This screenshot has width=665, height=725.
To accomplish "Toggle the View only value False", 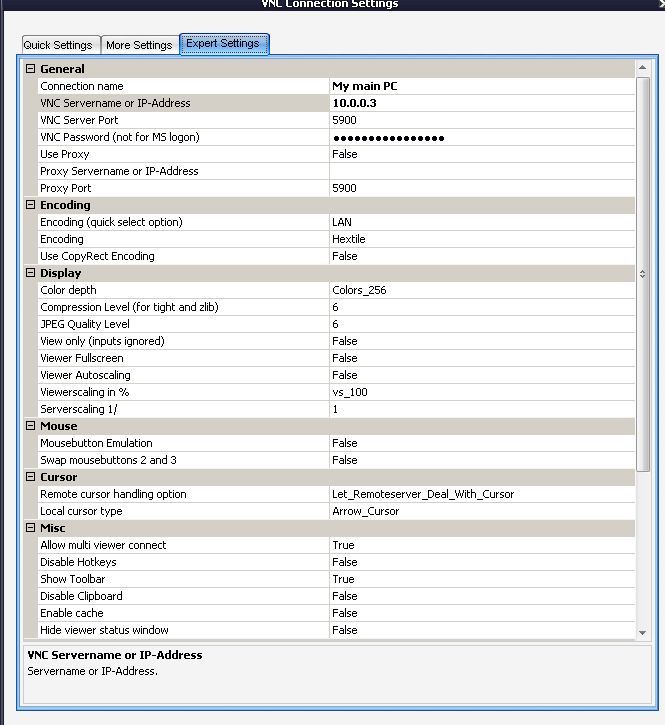I will pos(482,341).
